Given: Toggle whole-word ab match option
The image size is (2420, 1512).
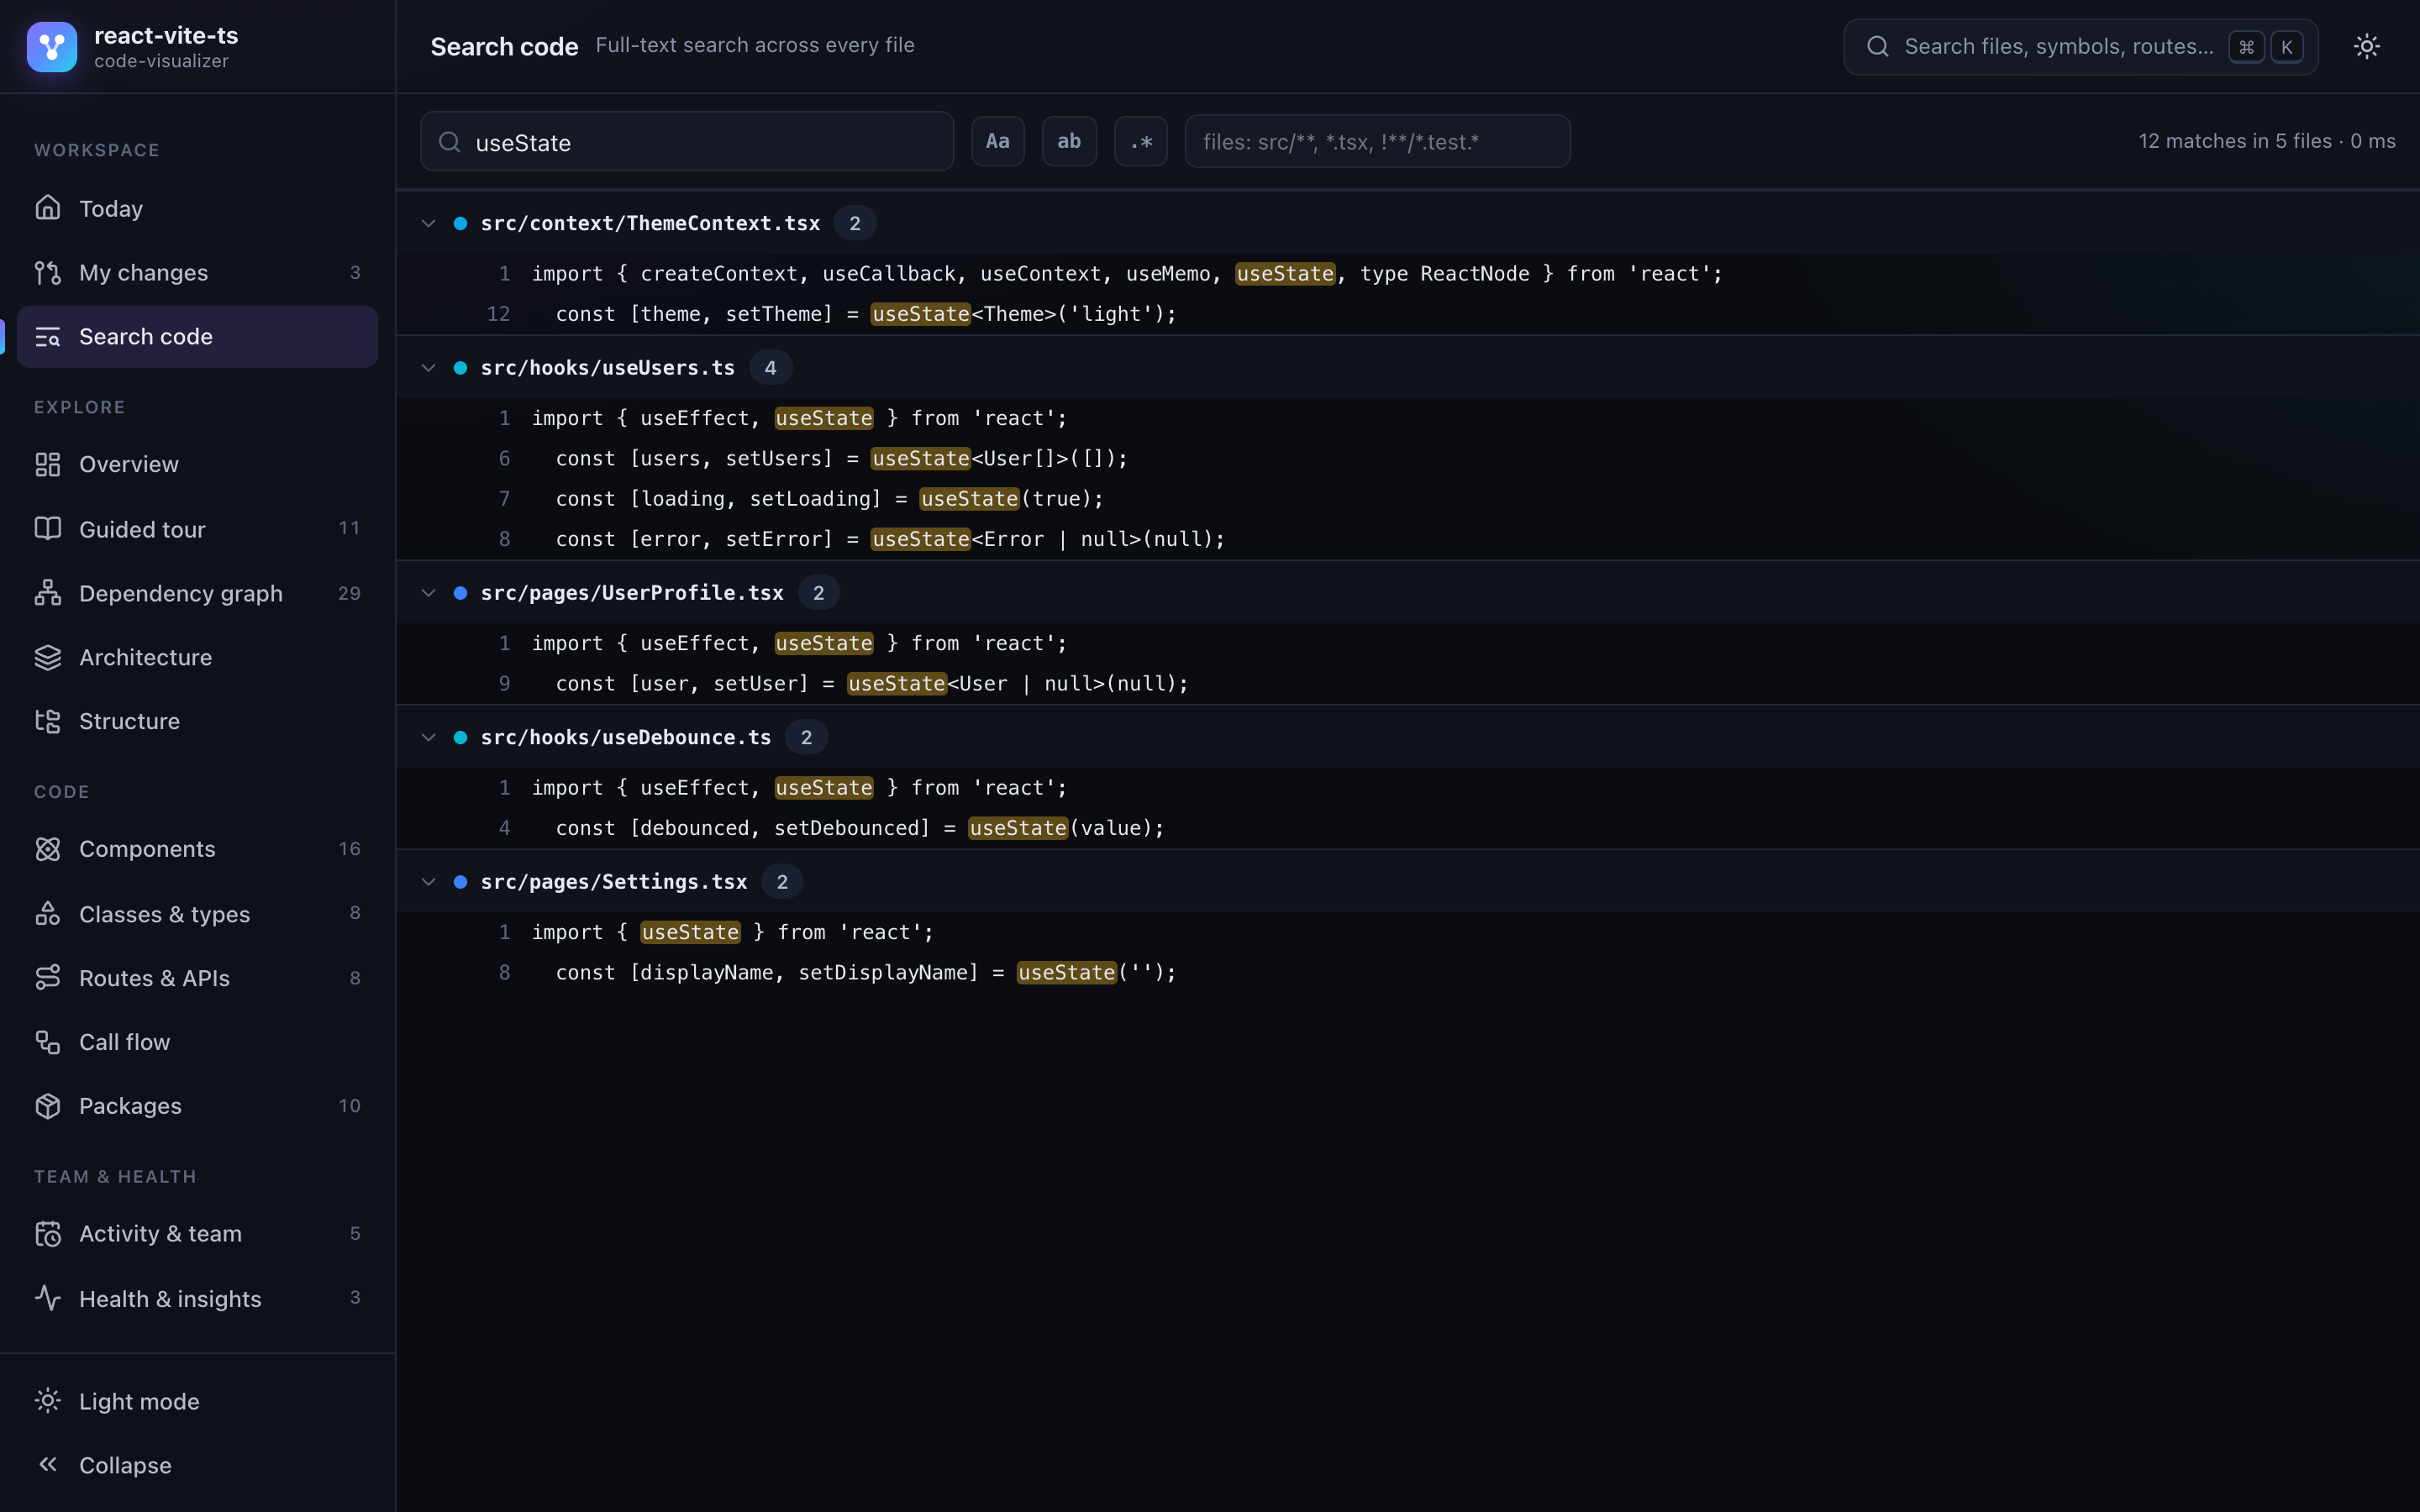Looking at the screenshot, I should click(x=1069, y=141).
